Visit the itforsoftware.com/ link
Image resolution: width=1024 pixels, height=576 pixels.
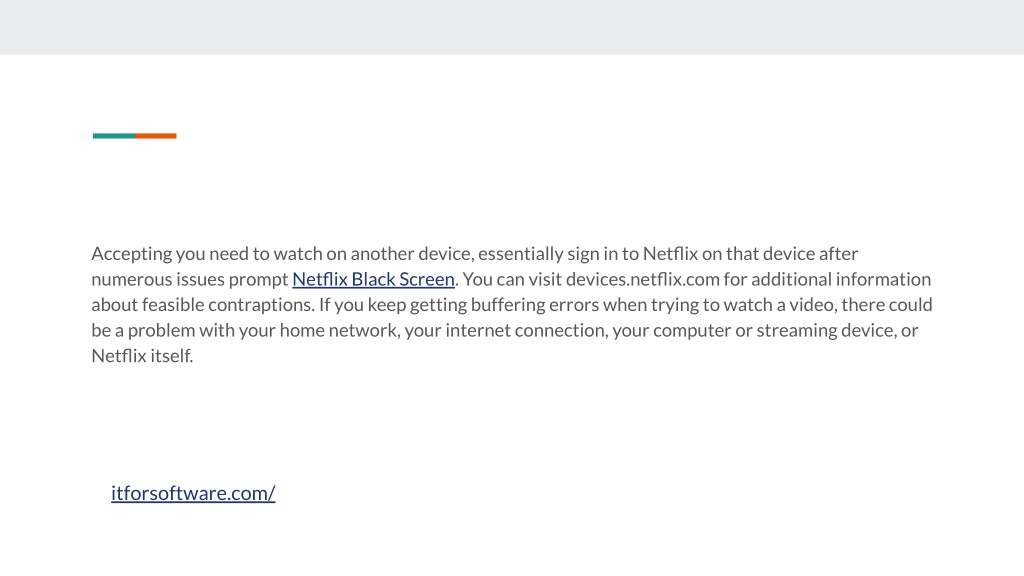[x=193, y=492]
